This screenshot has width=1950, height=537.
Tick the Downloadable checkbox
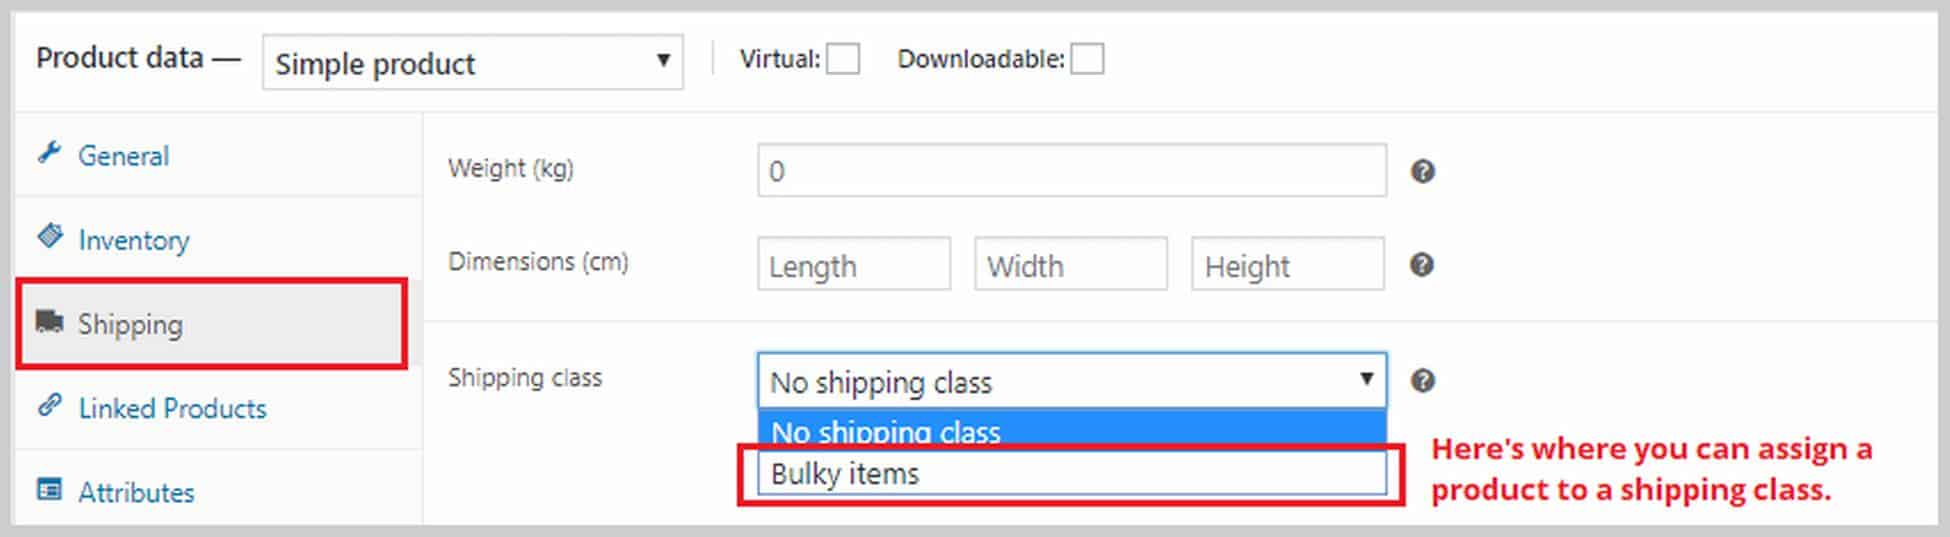1087,59
